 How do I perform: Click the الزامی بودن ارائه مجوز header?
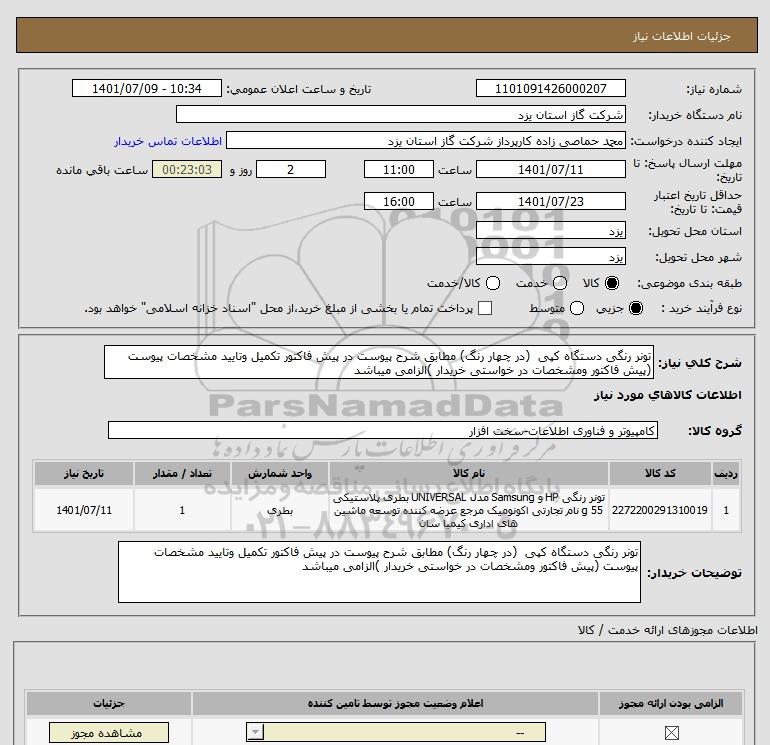point(671,703)
